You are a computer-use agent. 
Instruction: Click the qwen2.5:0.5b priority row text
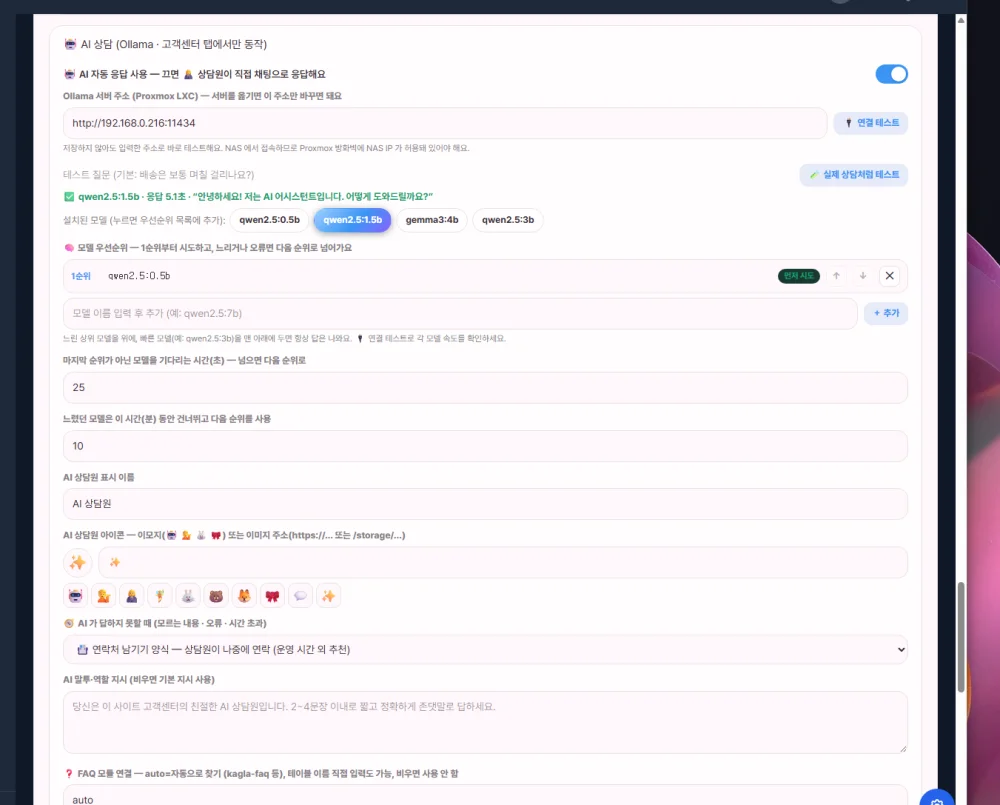coord(139,276)
